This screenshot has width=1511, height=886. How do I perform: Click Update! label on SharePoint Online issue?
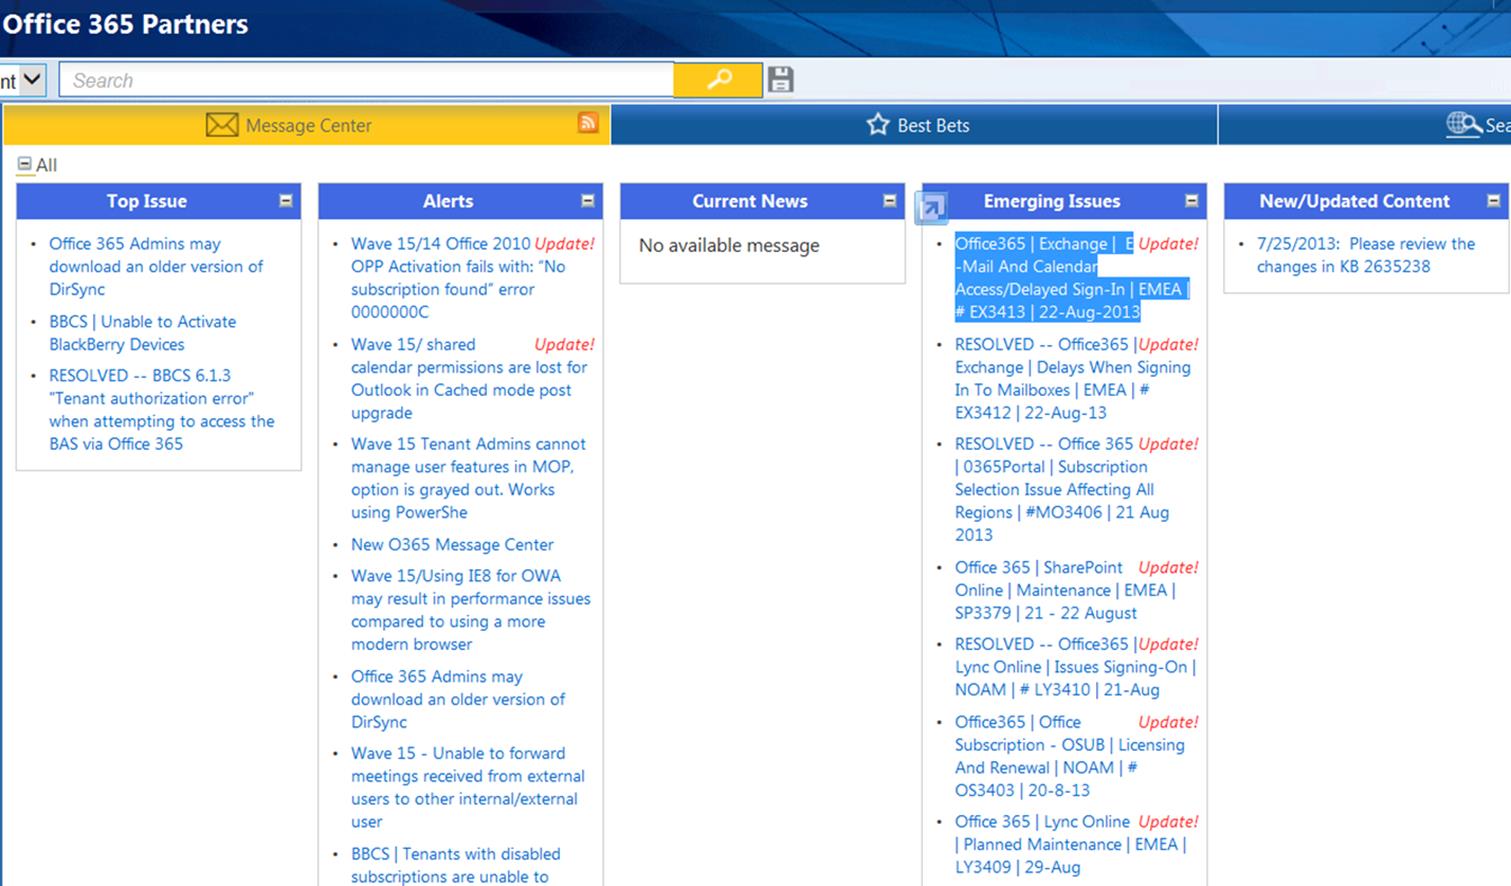tap(1168, 567)
